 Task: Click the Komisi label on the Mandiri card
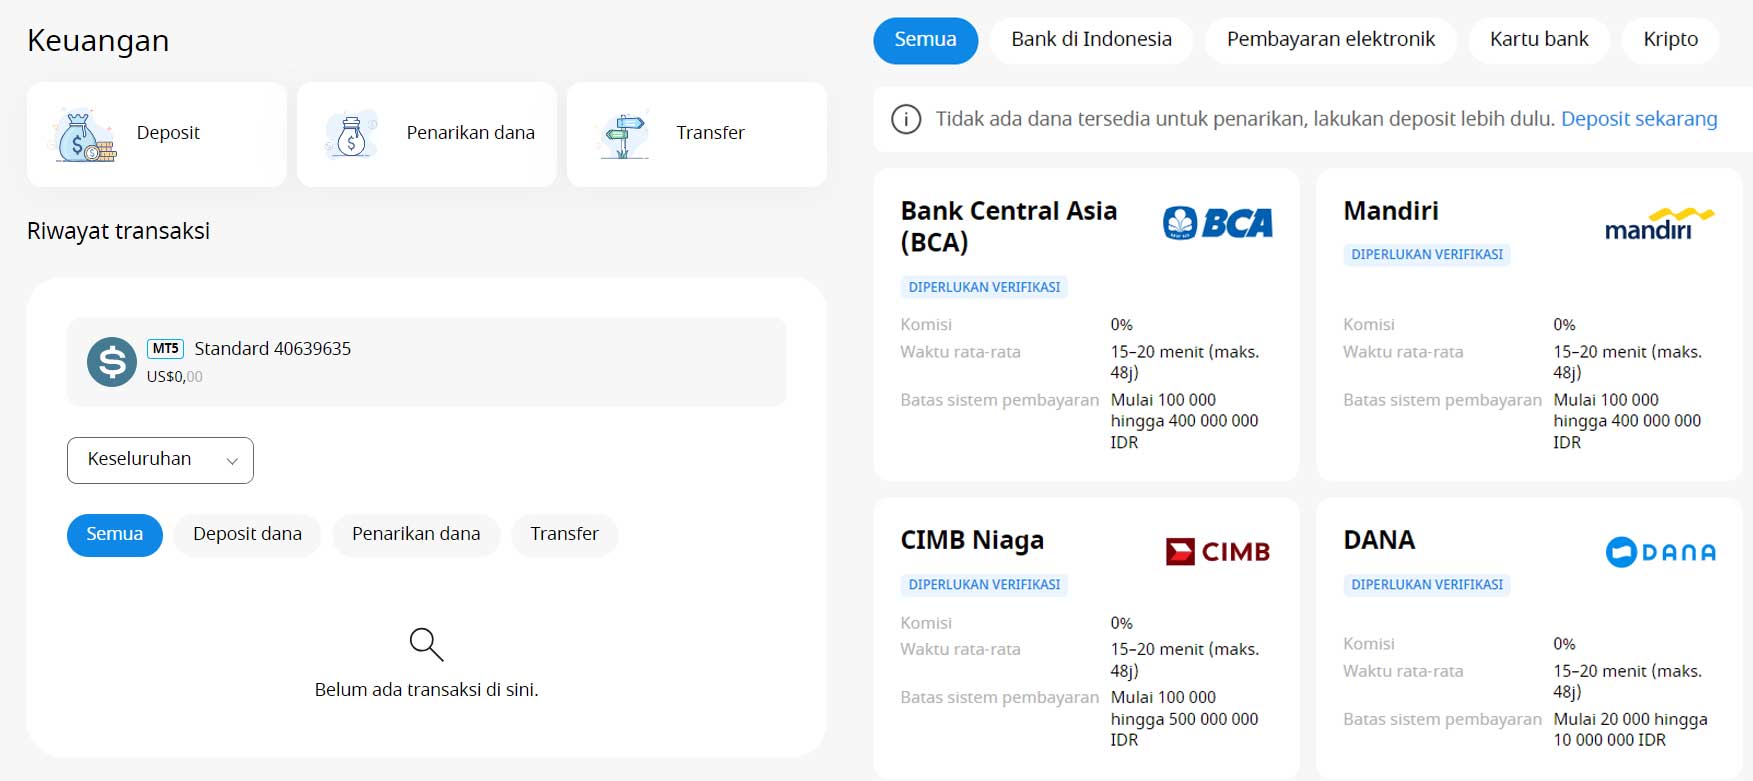pyautogui.click(x=1369, y=325)
